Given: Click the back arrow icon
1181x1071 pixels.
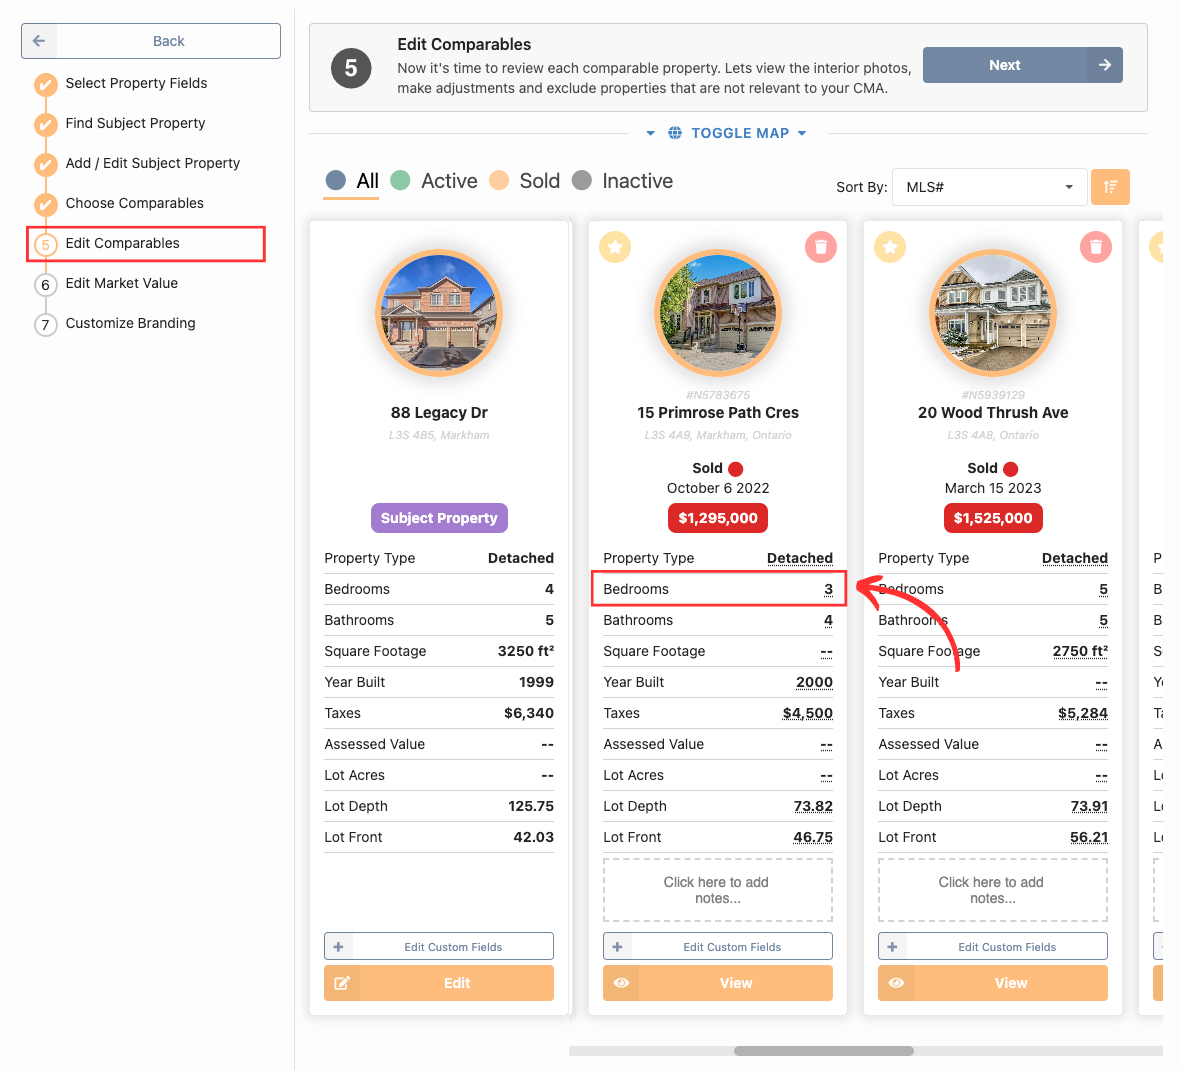Looking at the screenshot, I should click(39, 41).
